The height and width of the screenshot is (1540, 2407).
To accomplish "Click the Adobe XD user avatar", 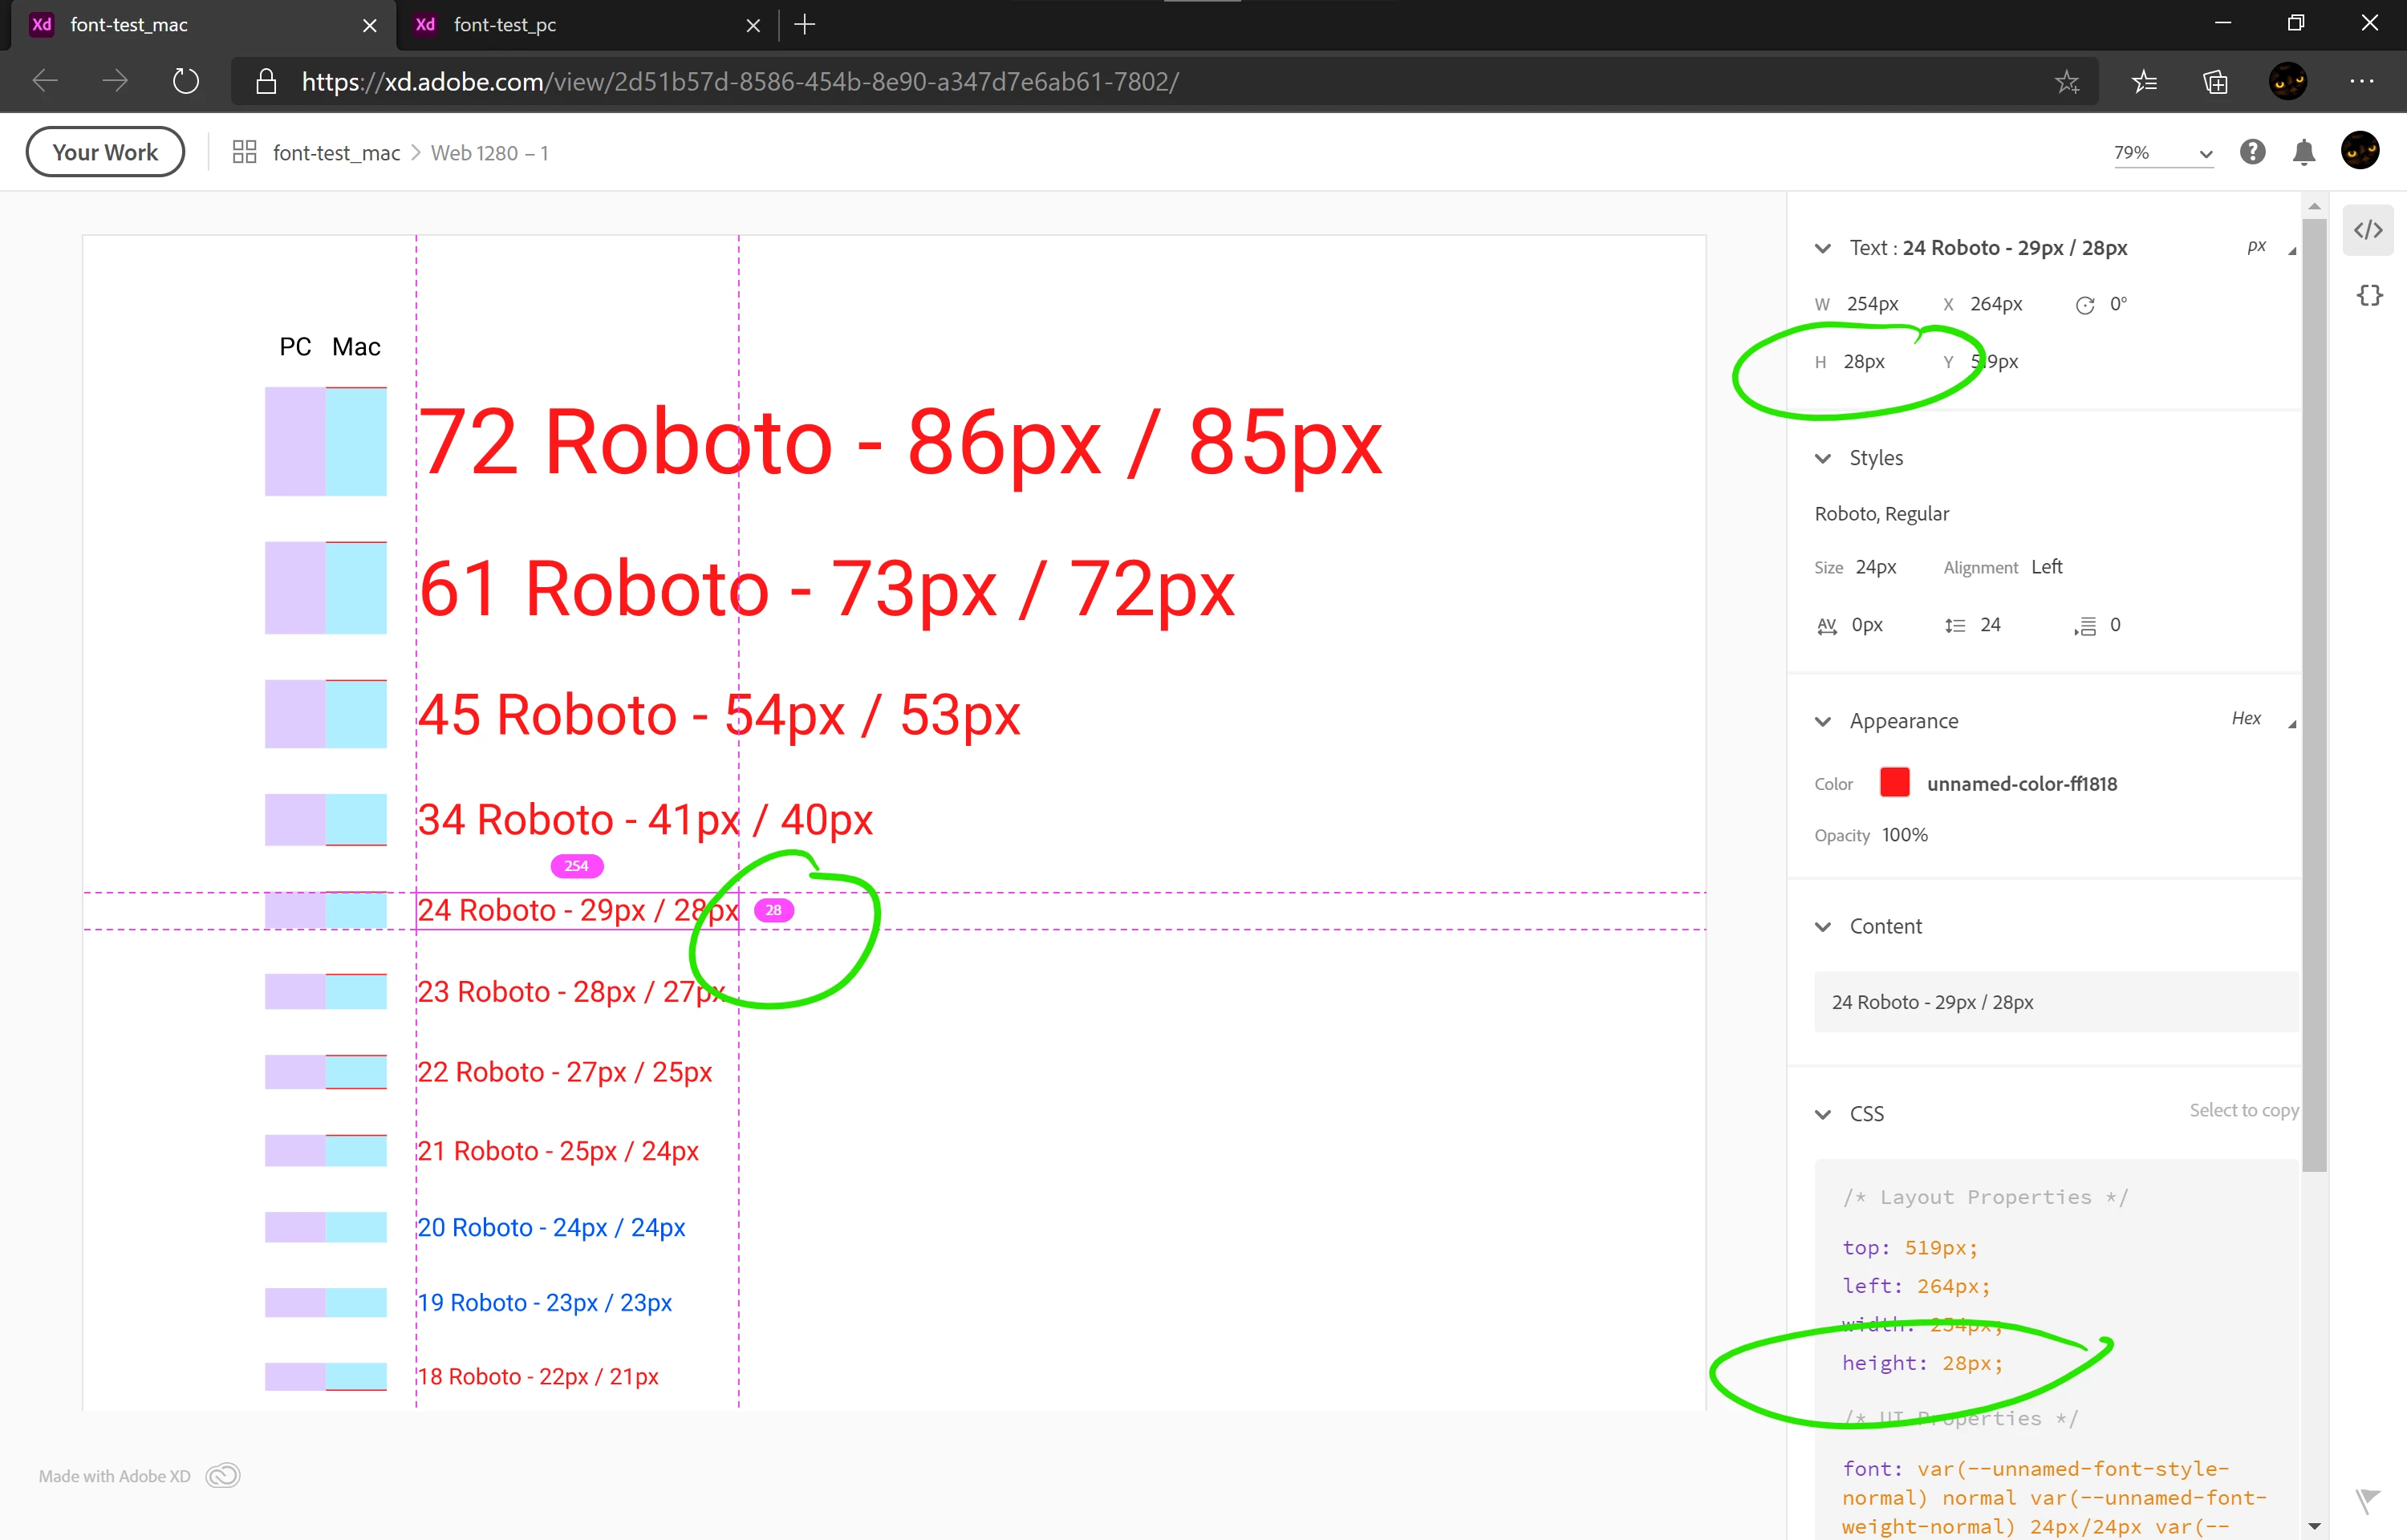I will (2360, 151).
